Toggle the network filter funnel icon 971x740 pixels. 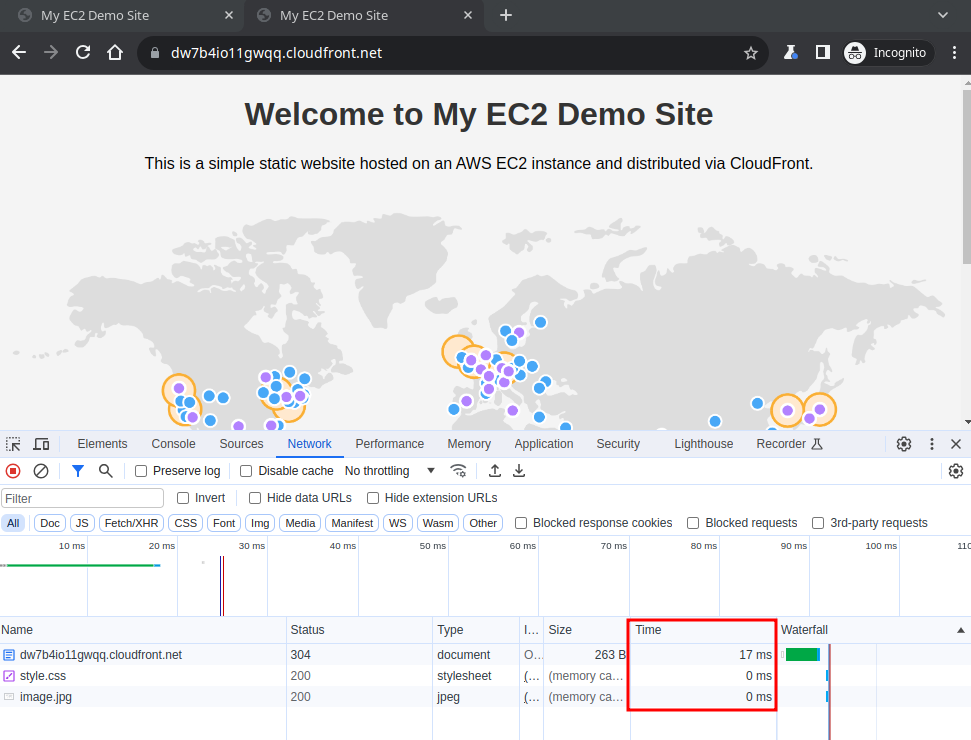[x=78, y=471]
